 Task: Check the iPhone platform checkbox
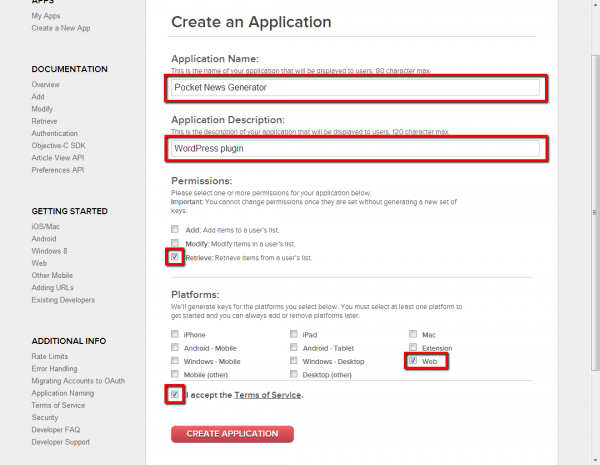(175, 334)
